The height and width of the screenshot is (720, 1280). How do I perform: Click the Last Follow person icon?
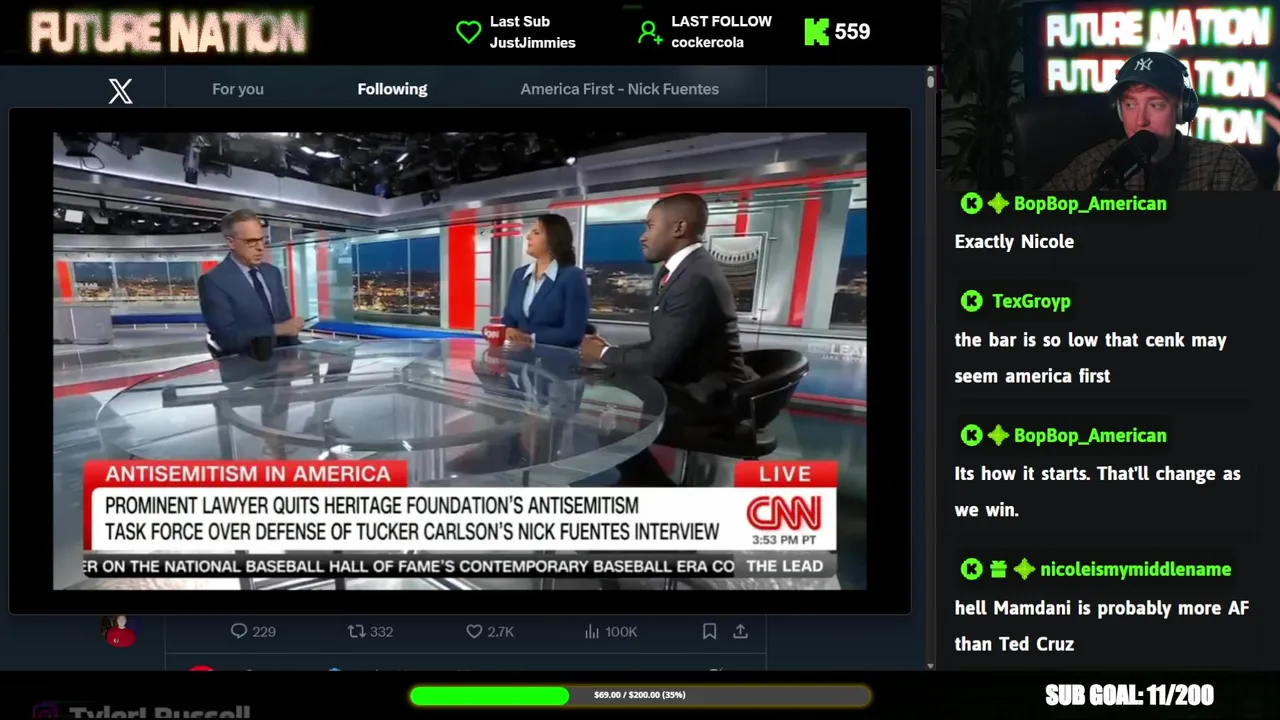point(650,32)
